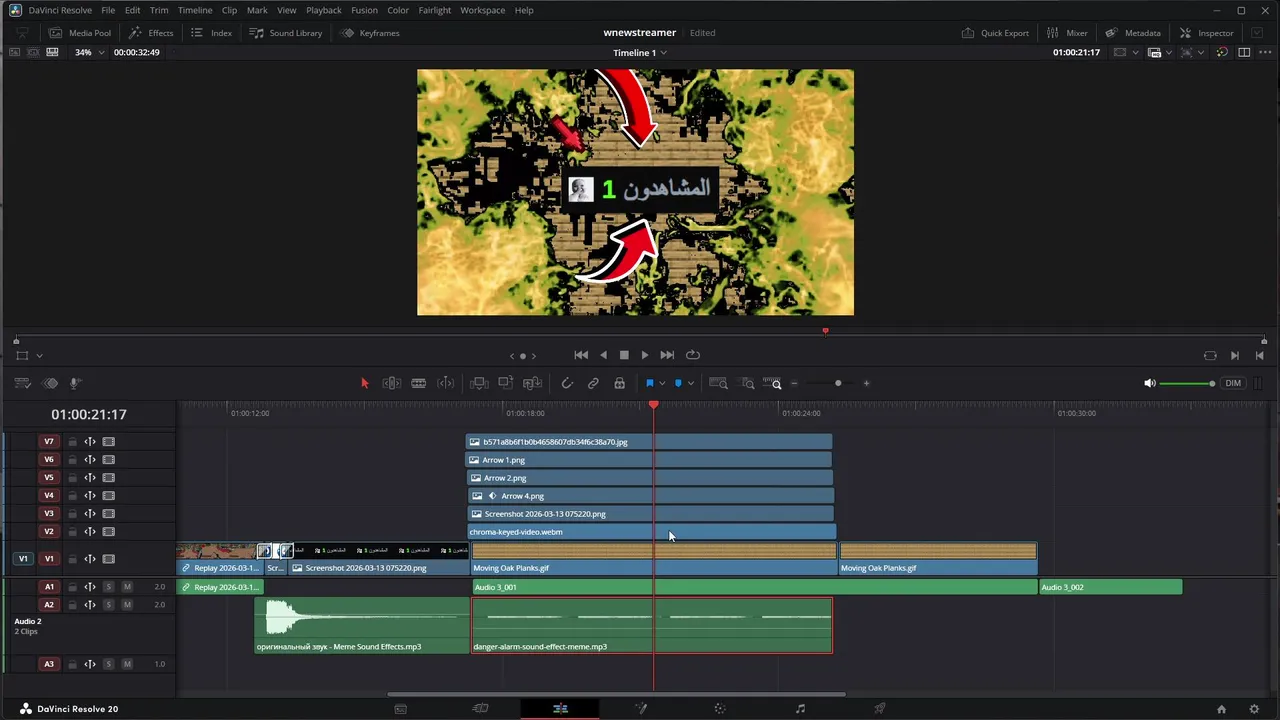Open the Fairlight menu
The width and height of the screenshot is (1280, 720).
tap(435, 10)
